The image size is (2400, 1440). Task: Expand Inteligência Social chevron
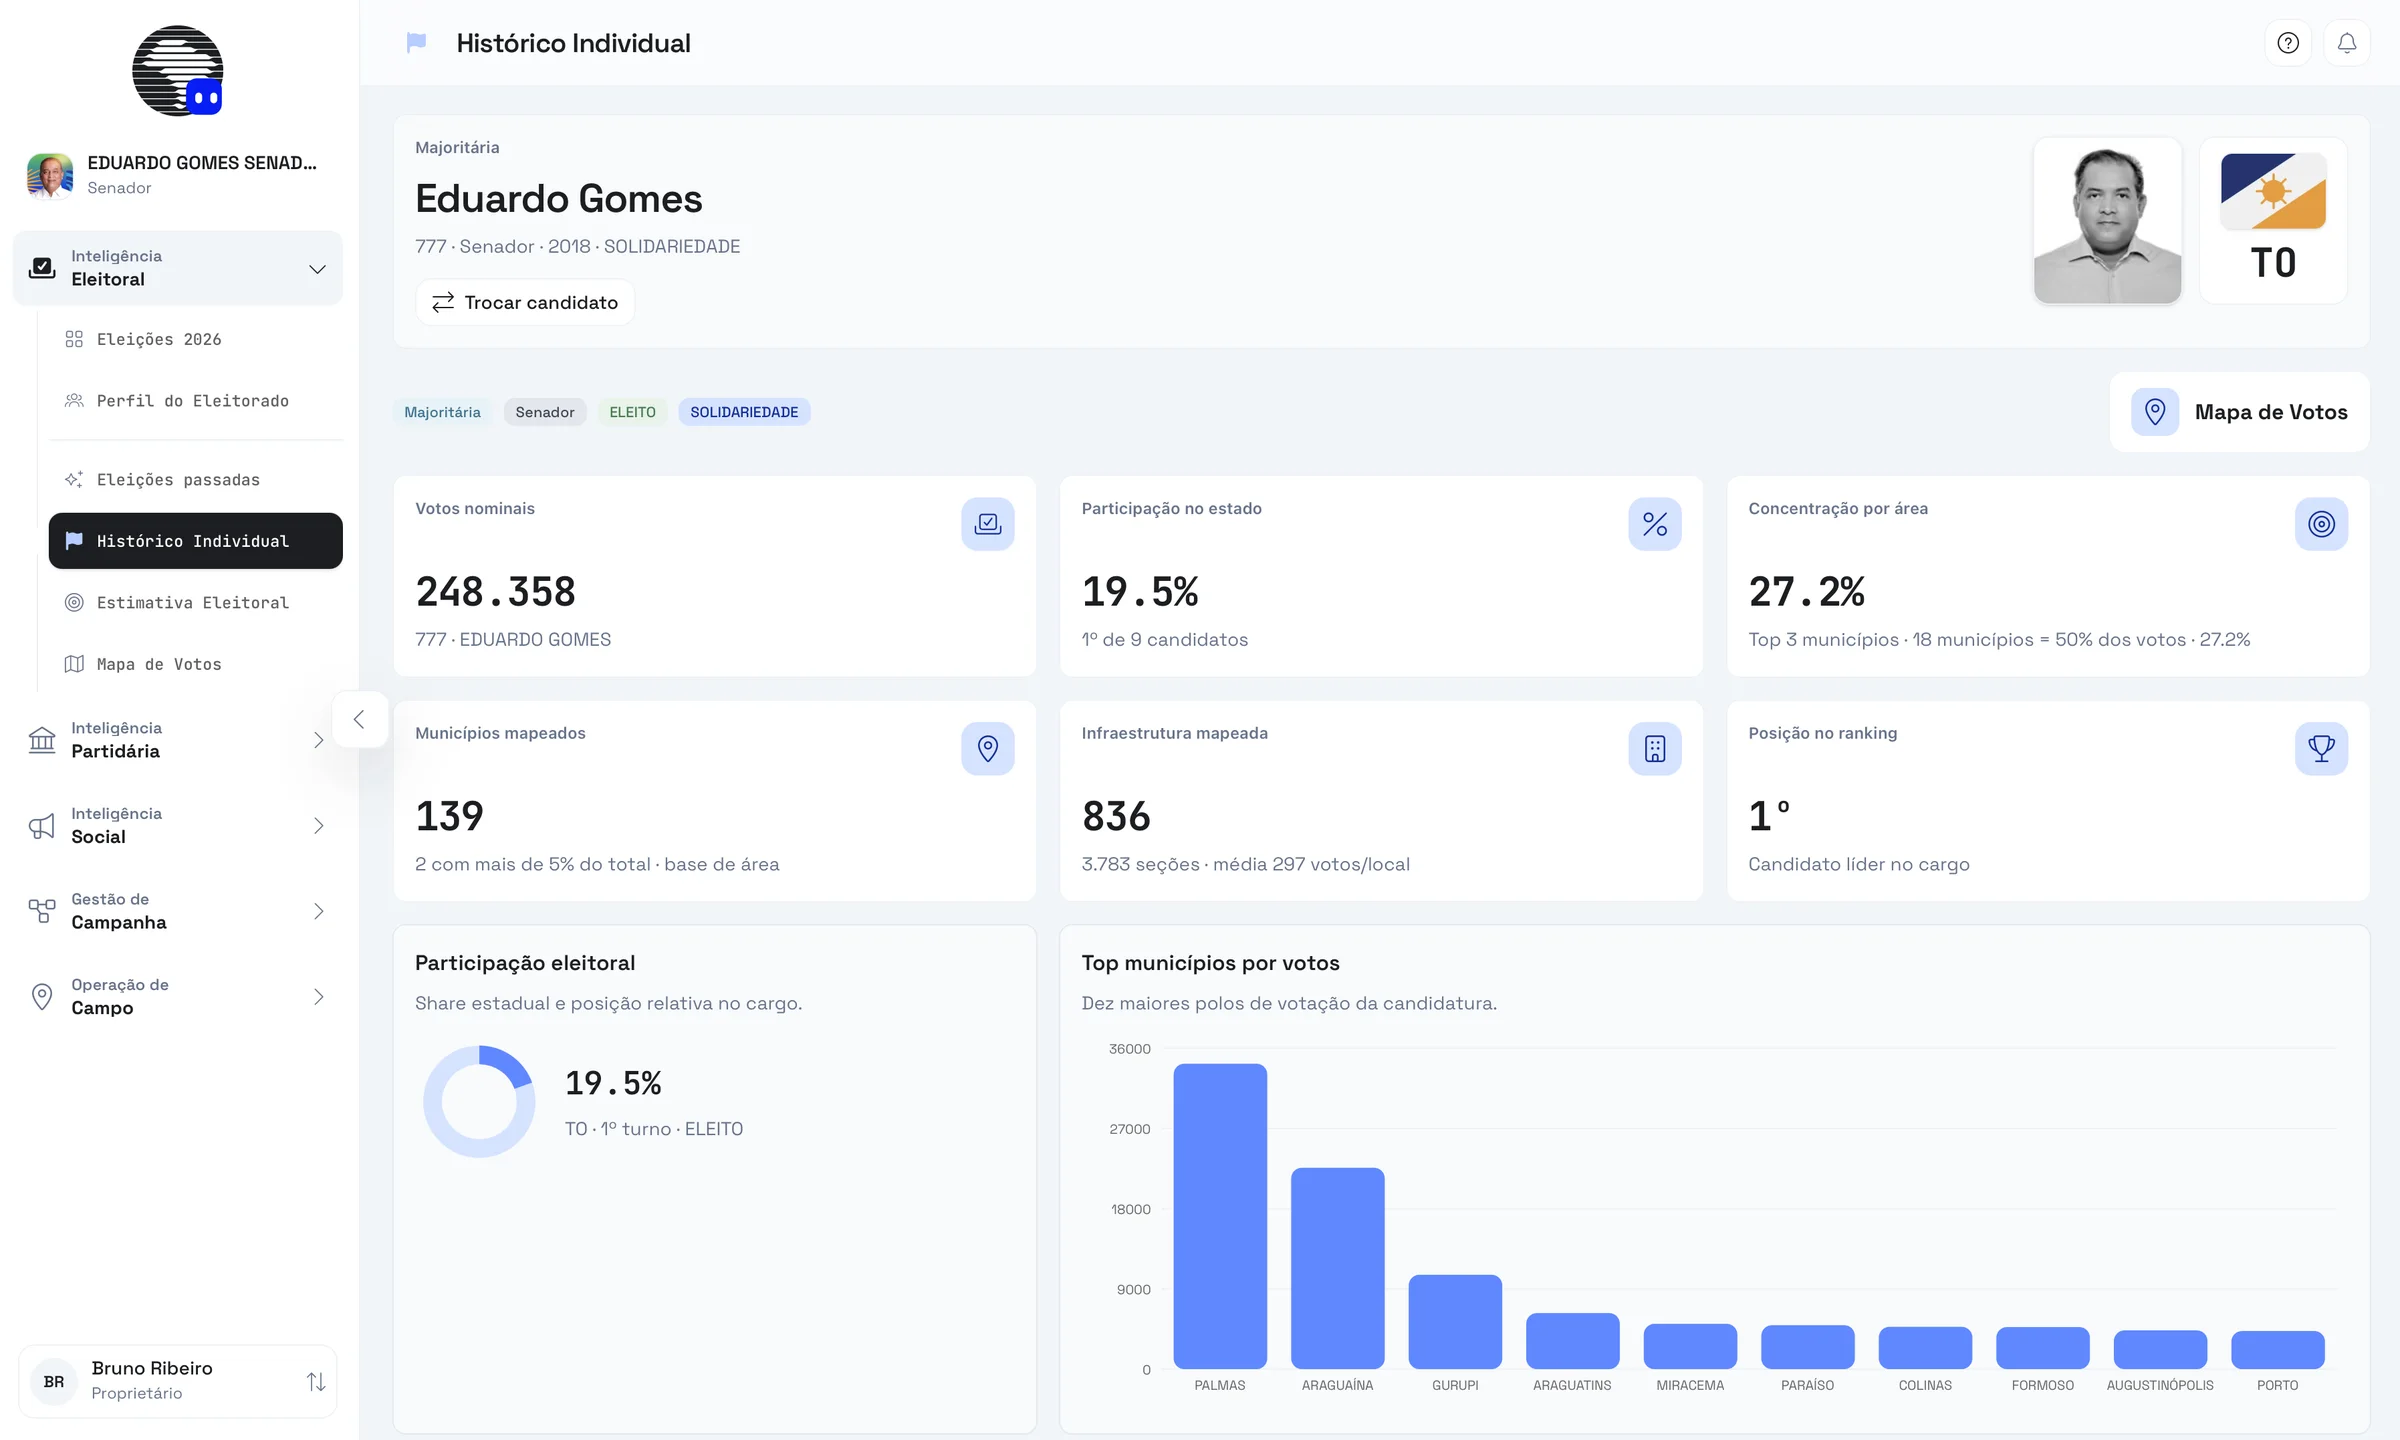(318, 826)
